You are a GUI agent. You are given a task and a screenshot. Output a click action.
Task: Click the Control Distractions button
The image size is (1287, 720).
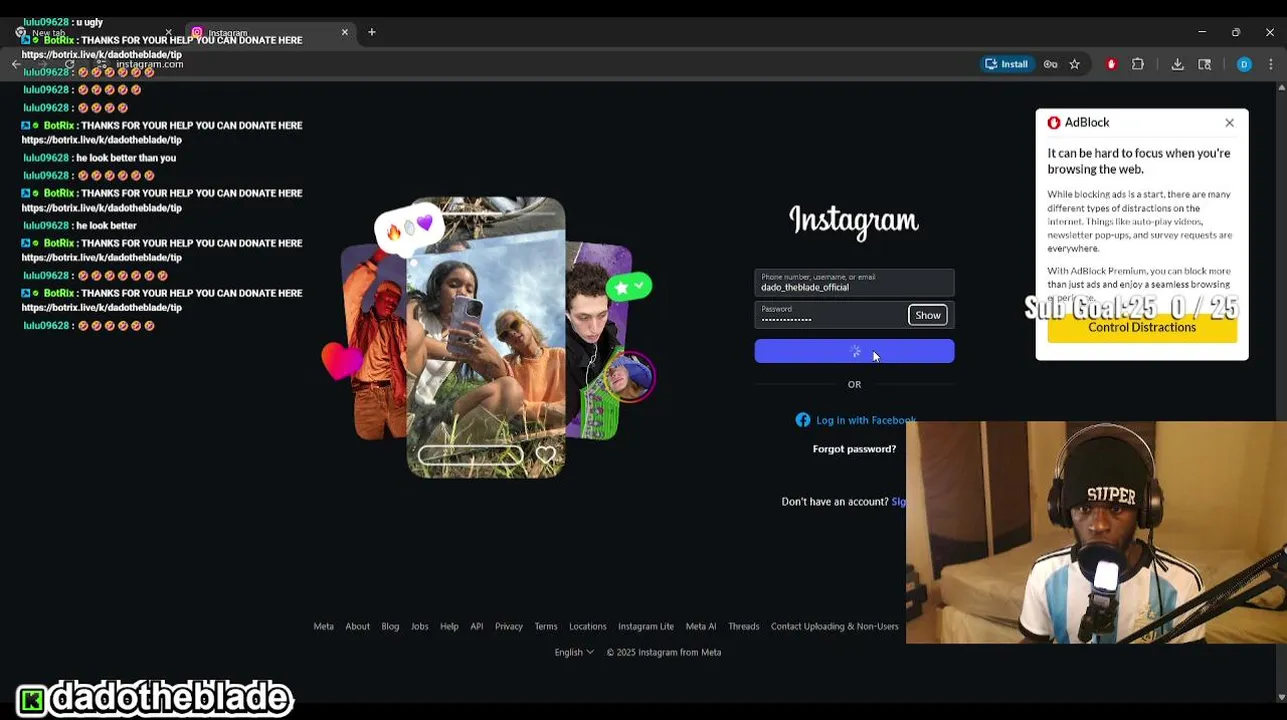[1142, 328]
